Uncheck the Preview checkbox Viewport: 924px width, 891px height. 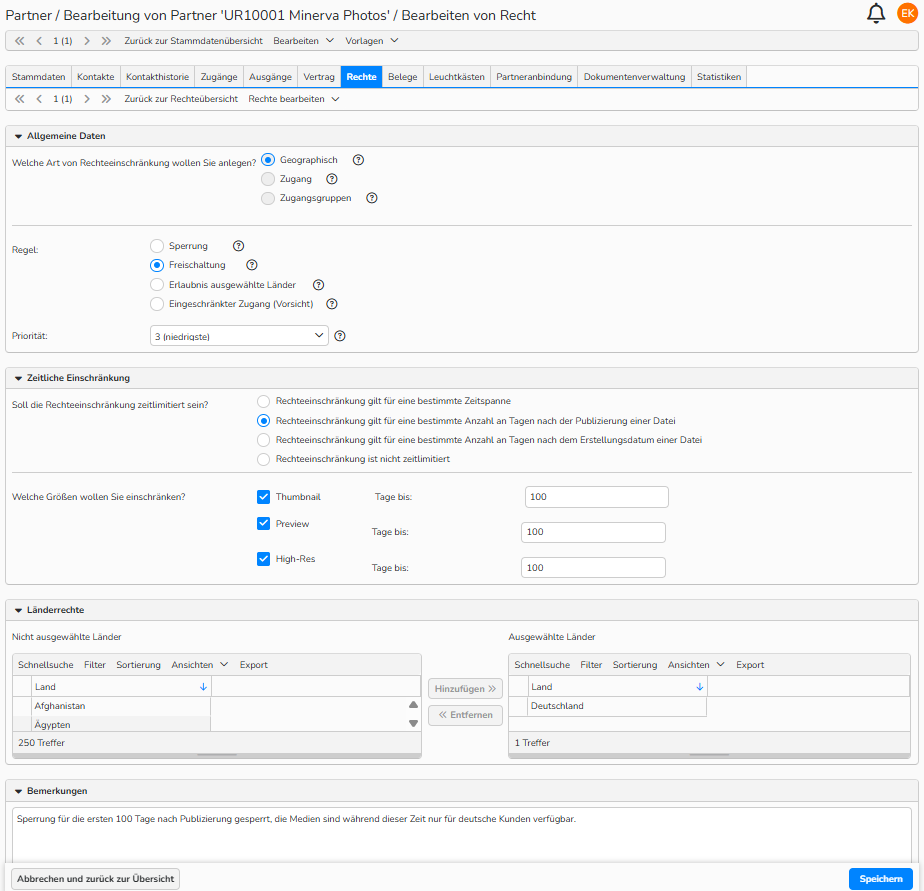[263, 523]
